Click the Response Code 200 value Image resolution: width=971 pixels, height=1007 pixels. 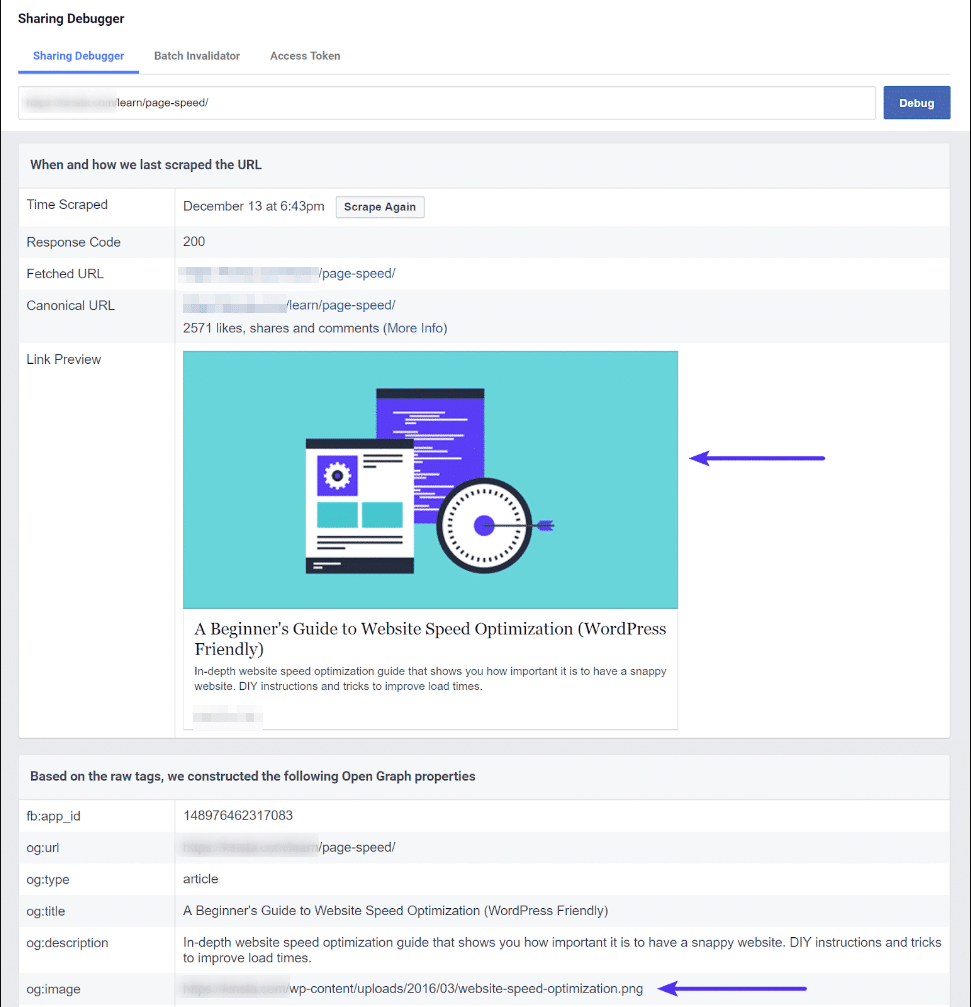(x=193, y=241)
